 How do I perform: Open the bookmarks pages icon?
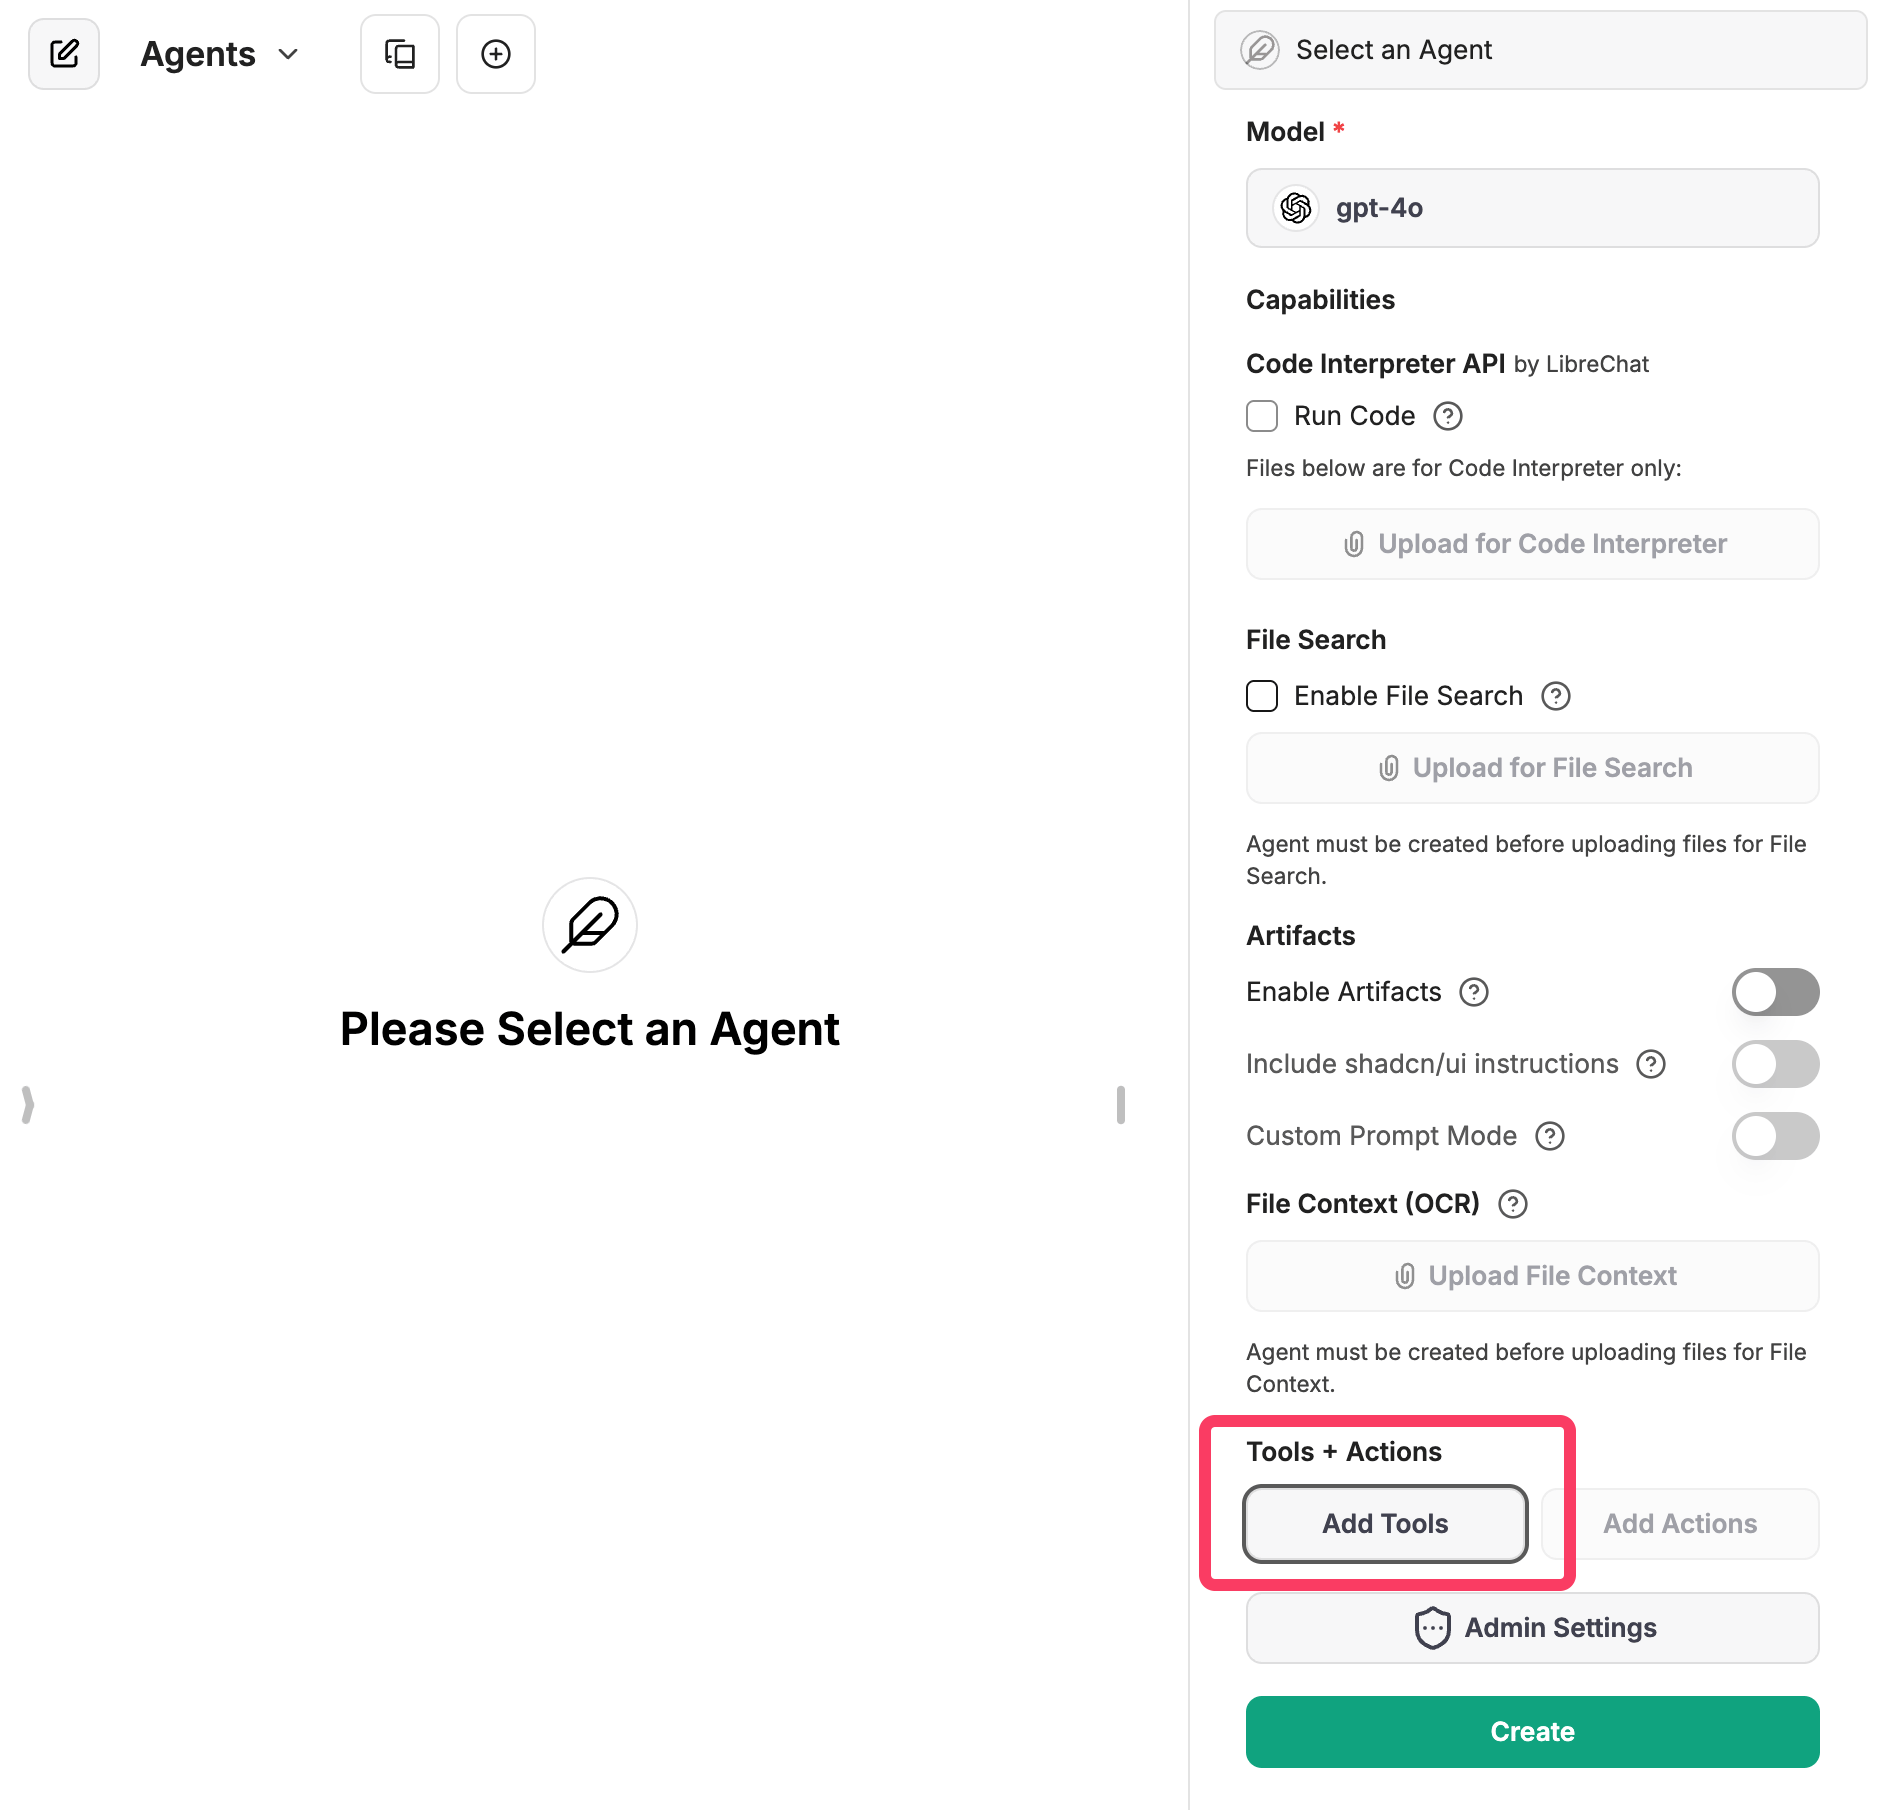pos(400,54)
